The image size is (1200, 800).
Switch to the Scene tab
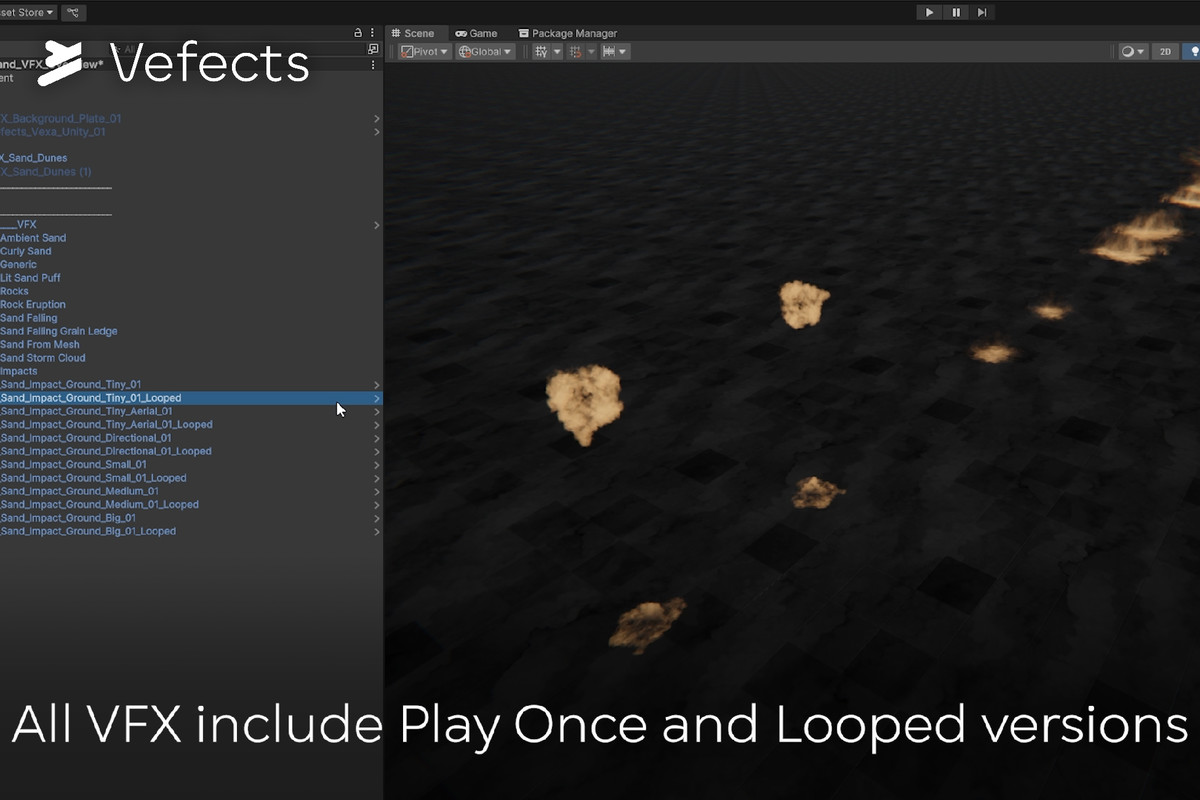tap(412, 33)
